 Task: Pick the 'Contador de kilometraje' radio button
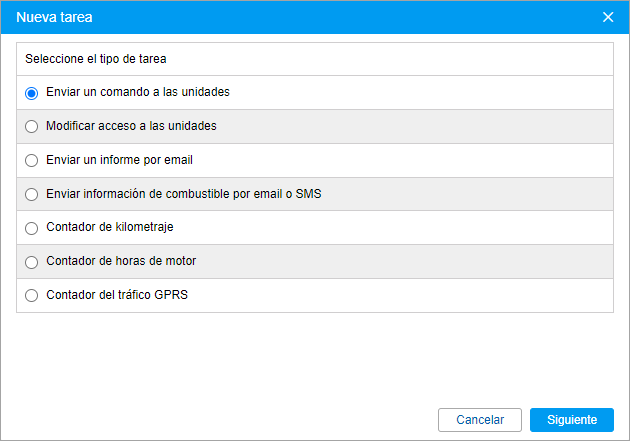[x=31, y=228]
